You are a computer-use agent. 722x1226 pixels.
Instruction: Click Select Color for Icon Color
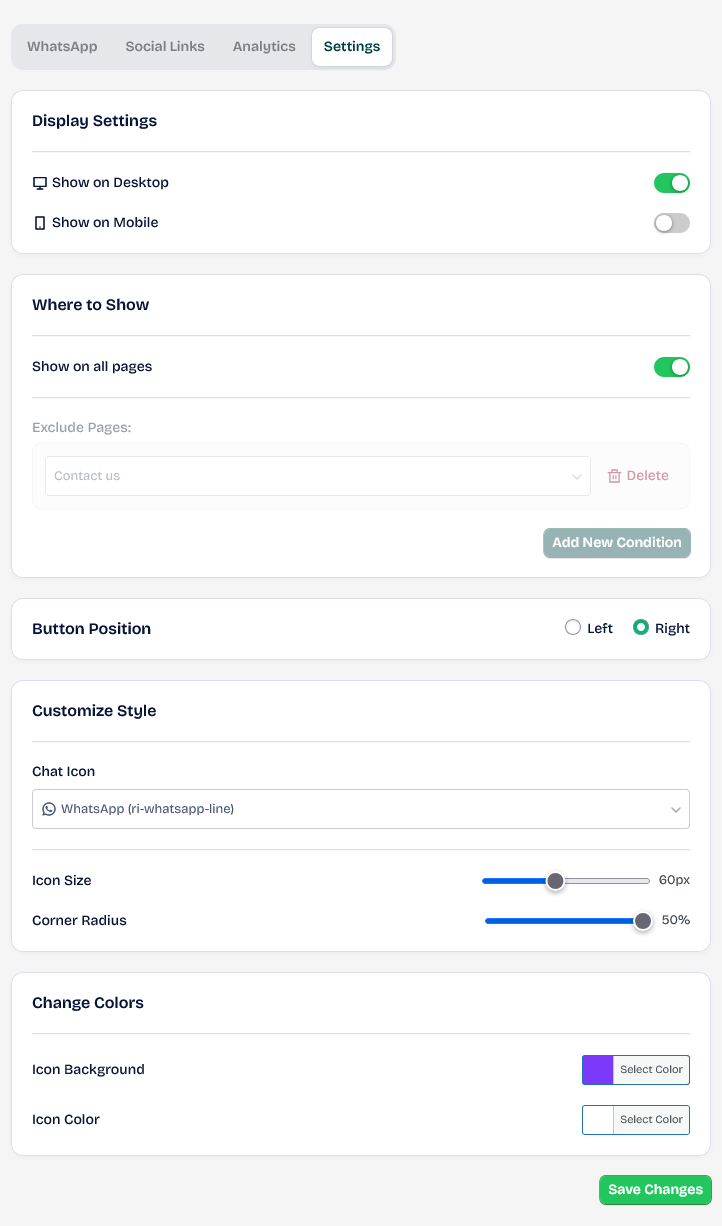click(651, 1120)
